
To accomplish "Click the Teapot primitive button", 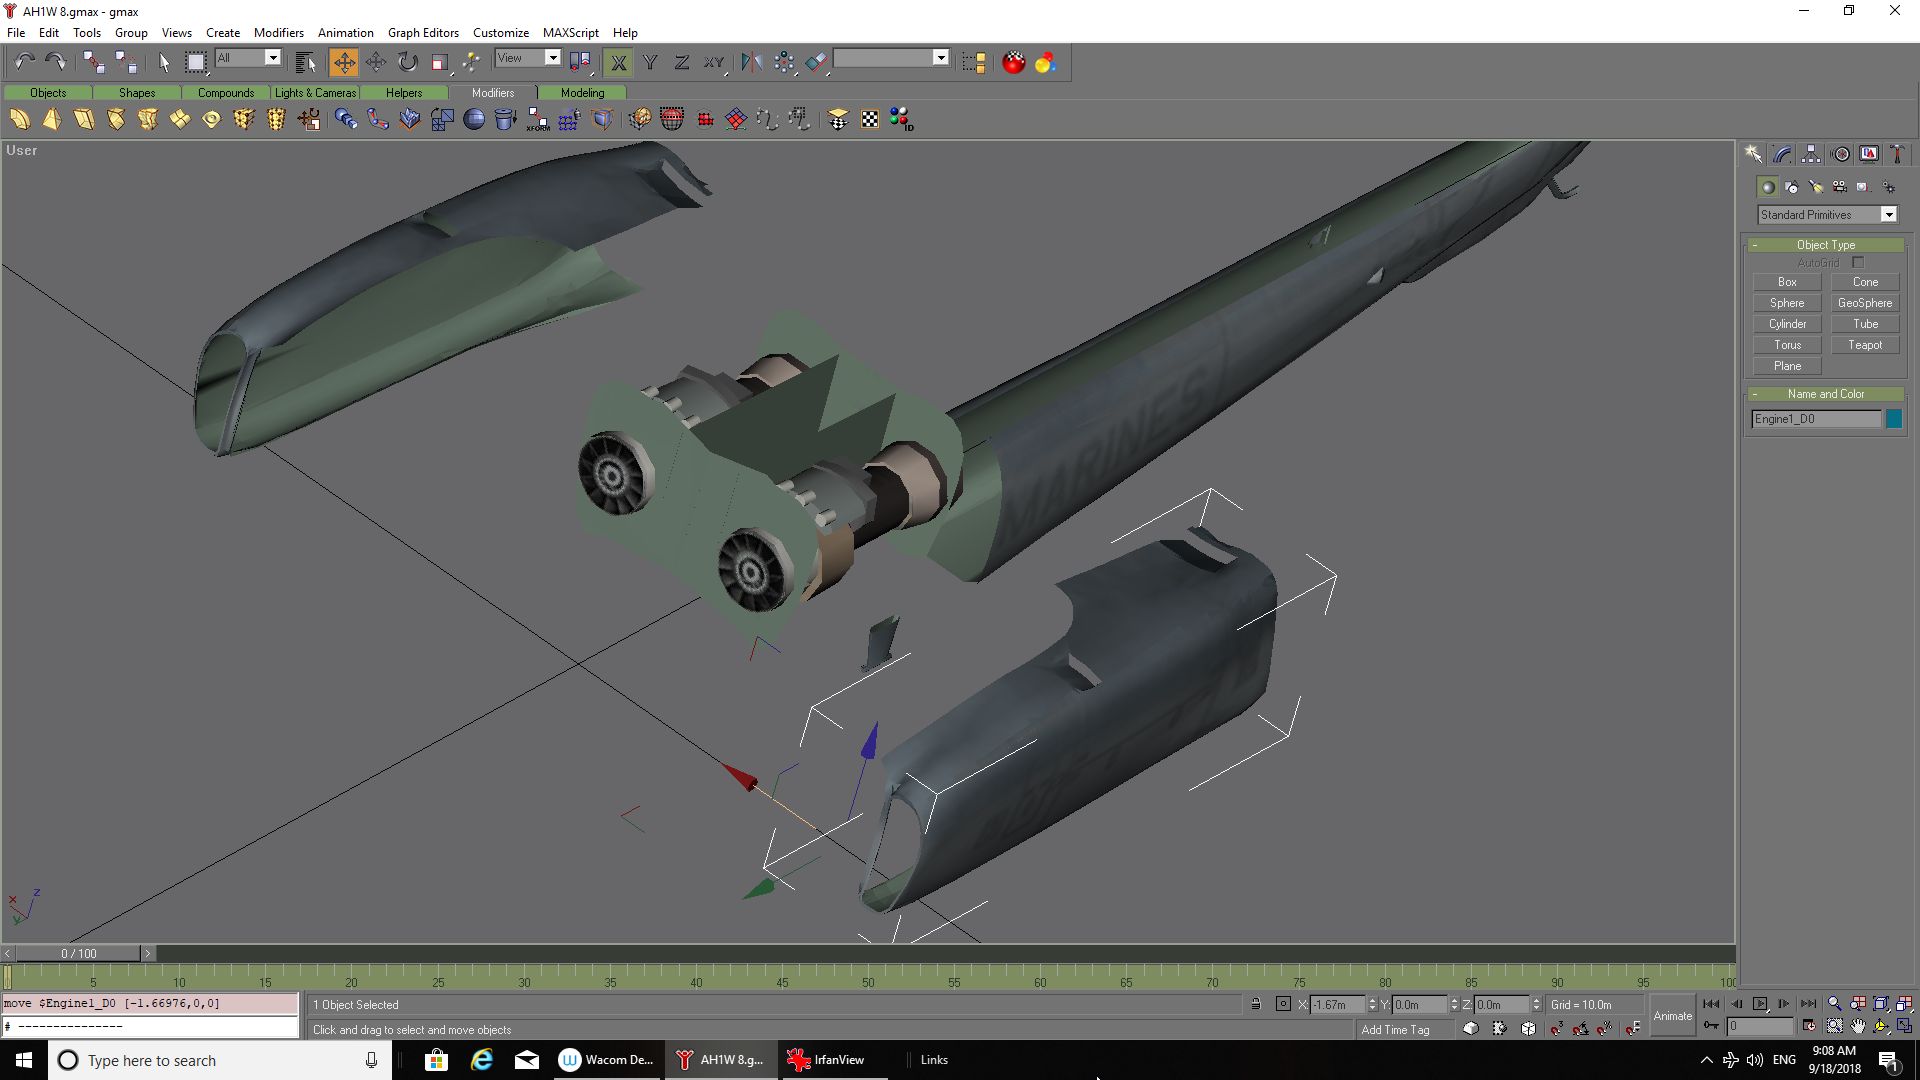I will pos(1864,345).
